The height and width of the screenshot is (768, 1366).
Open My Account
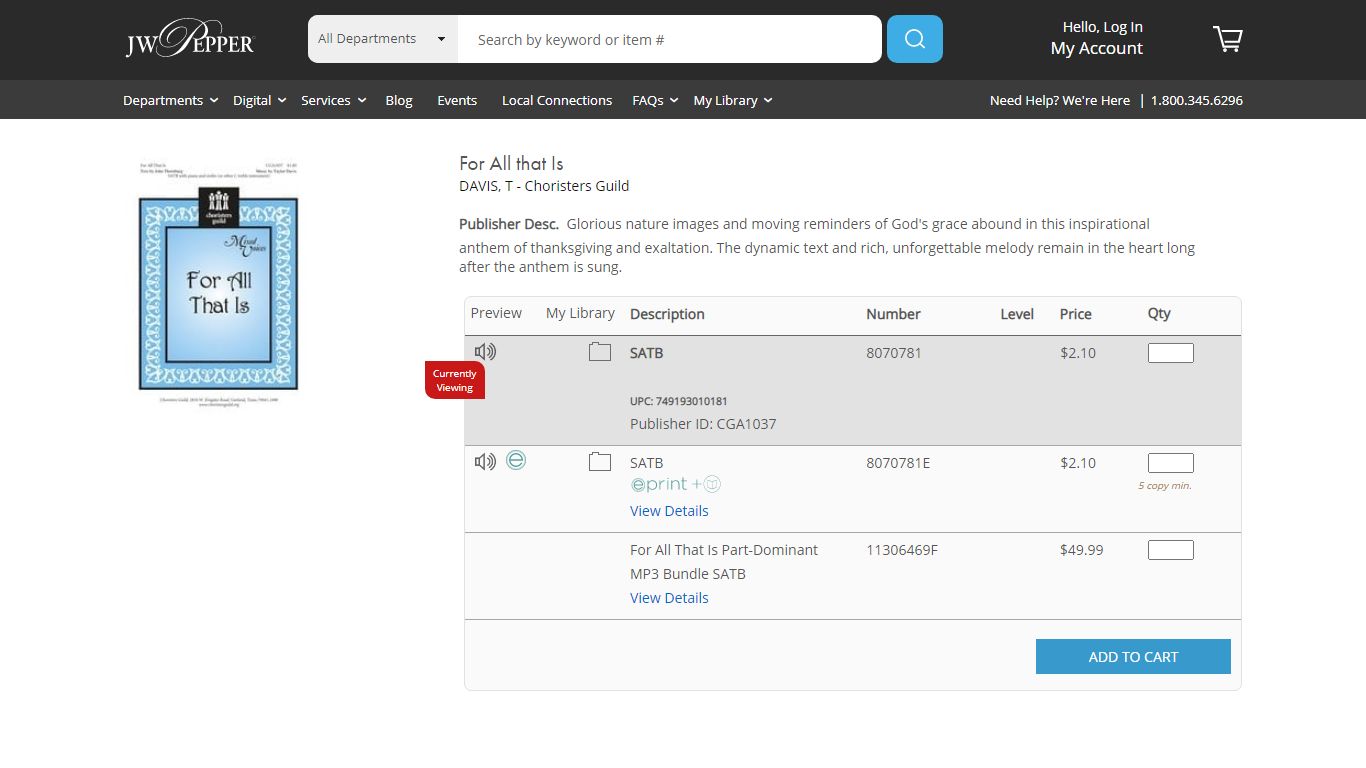(x=1097, y=48)
